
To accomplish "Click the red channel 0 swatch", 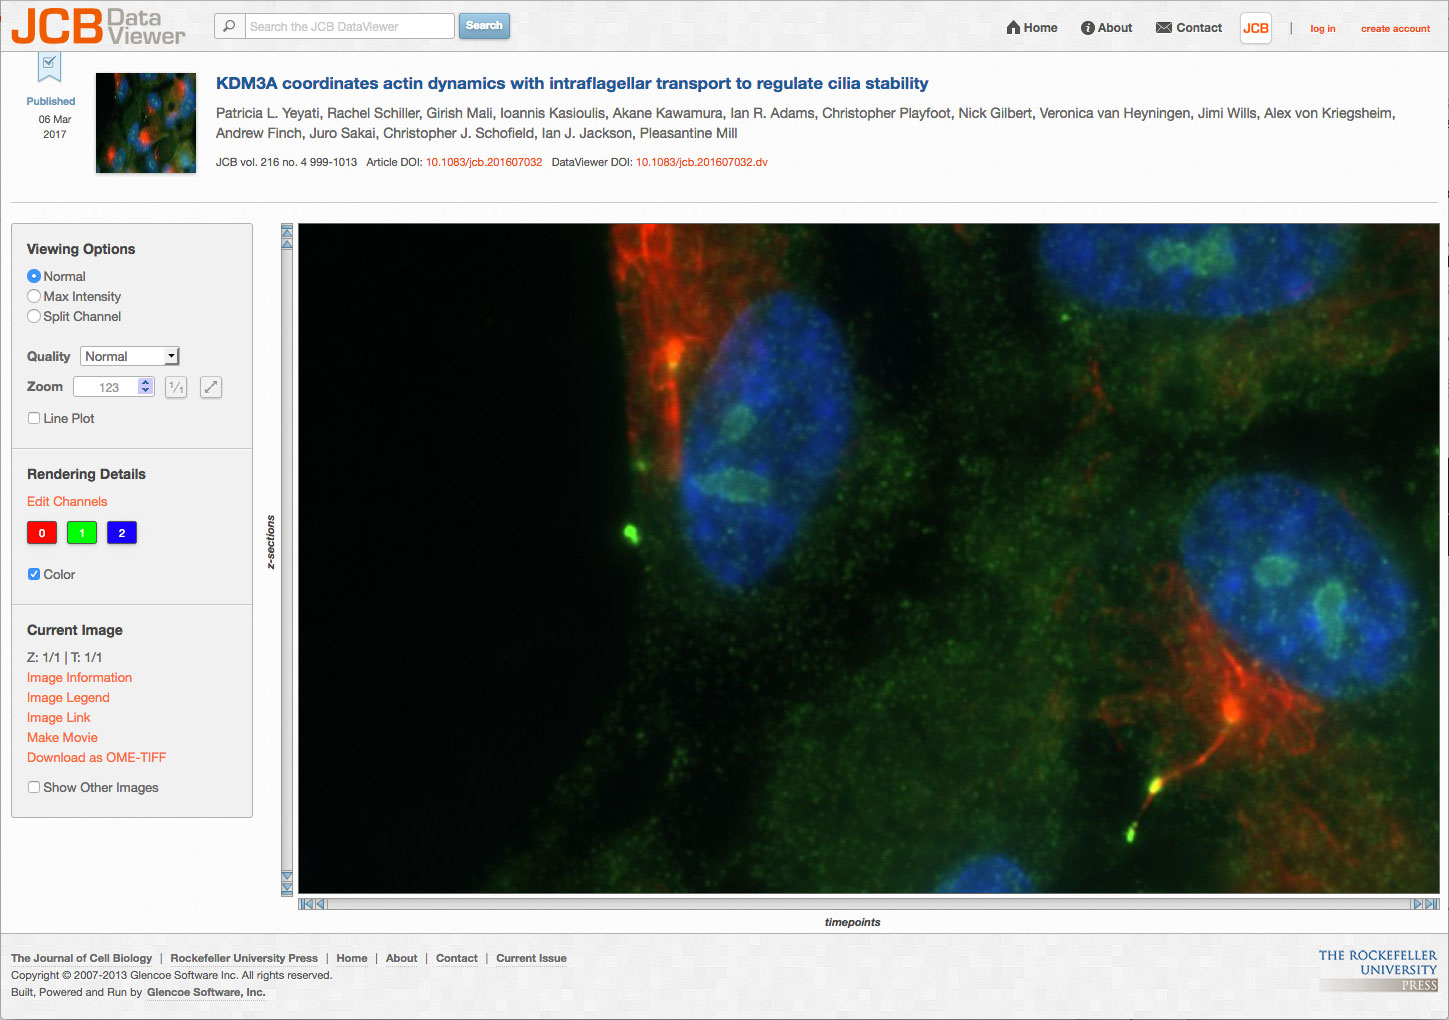I will click(x=42, y=533).
